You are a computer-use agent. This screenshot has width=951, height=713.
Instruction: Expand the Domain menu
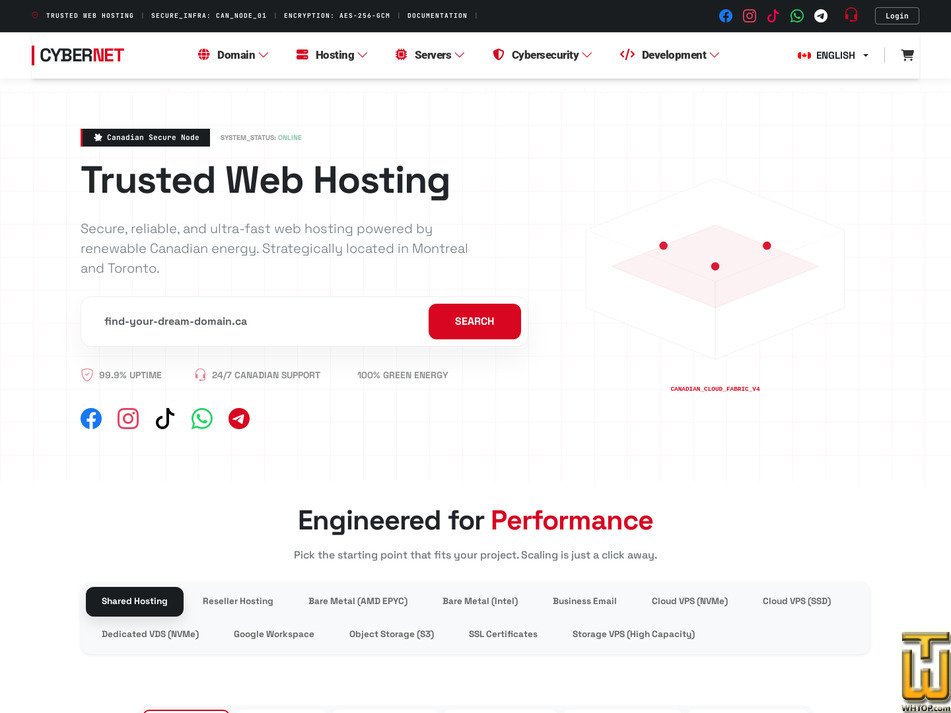coord(233,55)
